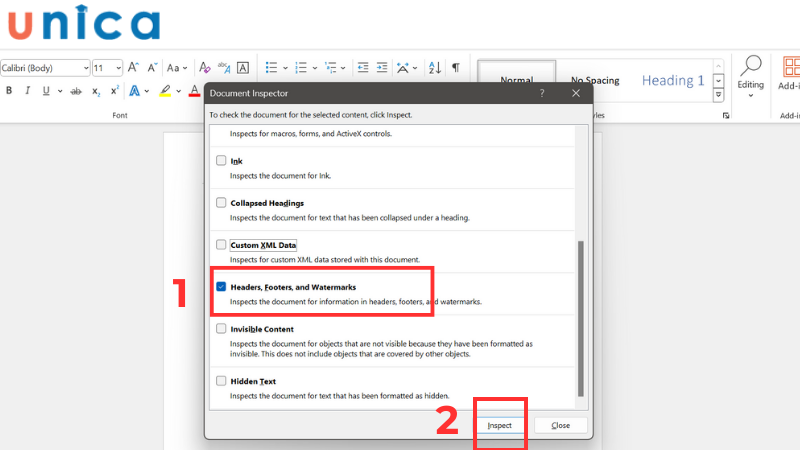Apply the Heading 1 style

tap(672, 80)
